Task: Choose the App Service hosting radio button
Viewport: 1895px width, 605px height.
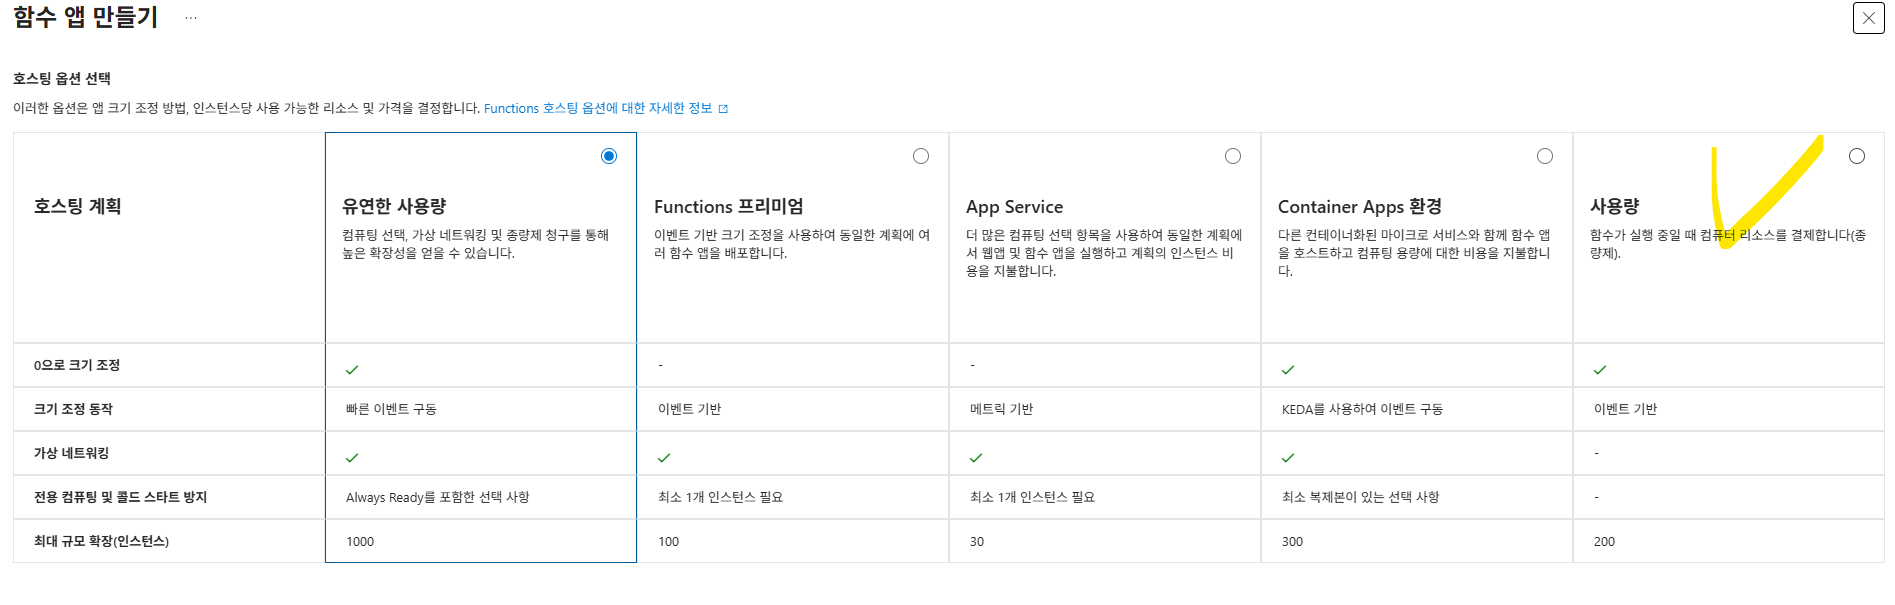Action: pyautogui.click(x=1233, y=156)
